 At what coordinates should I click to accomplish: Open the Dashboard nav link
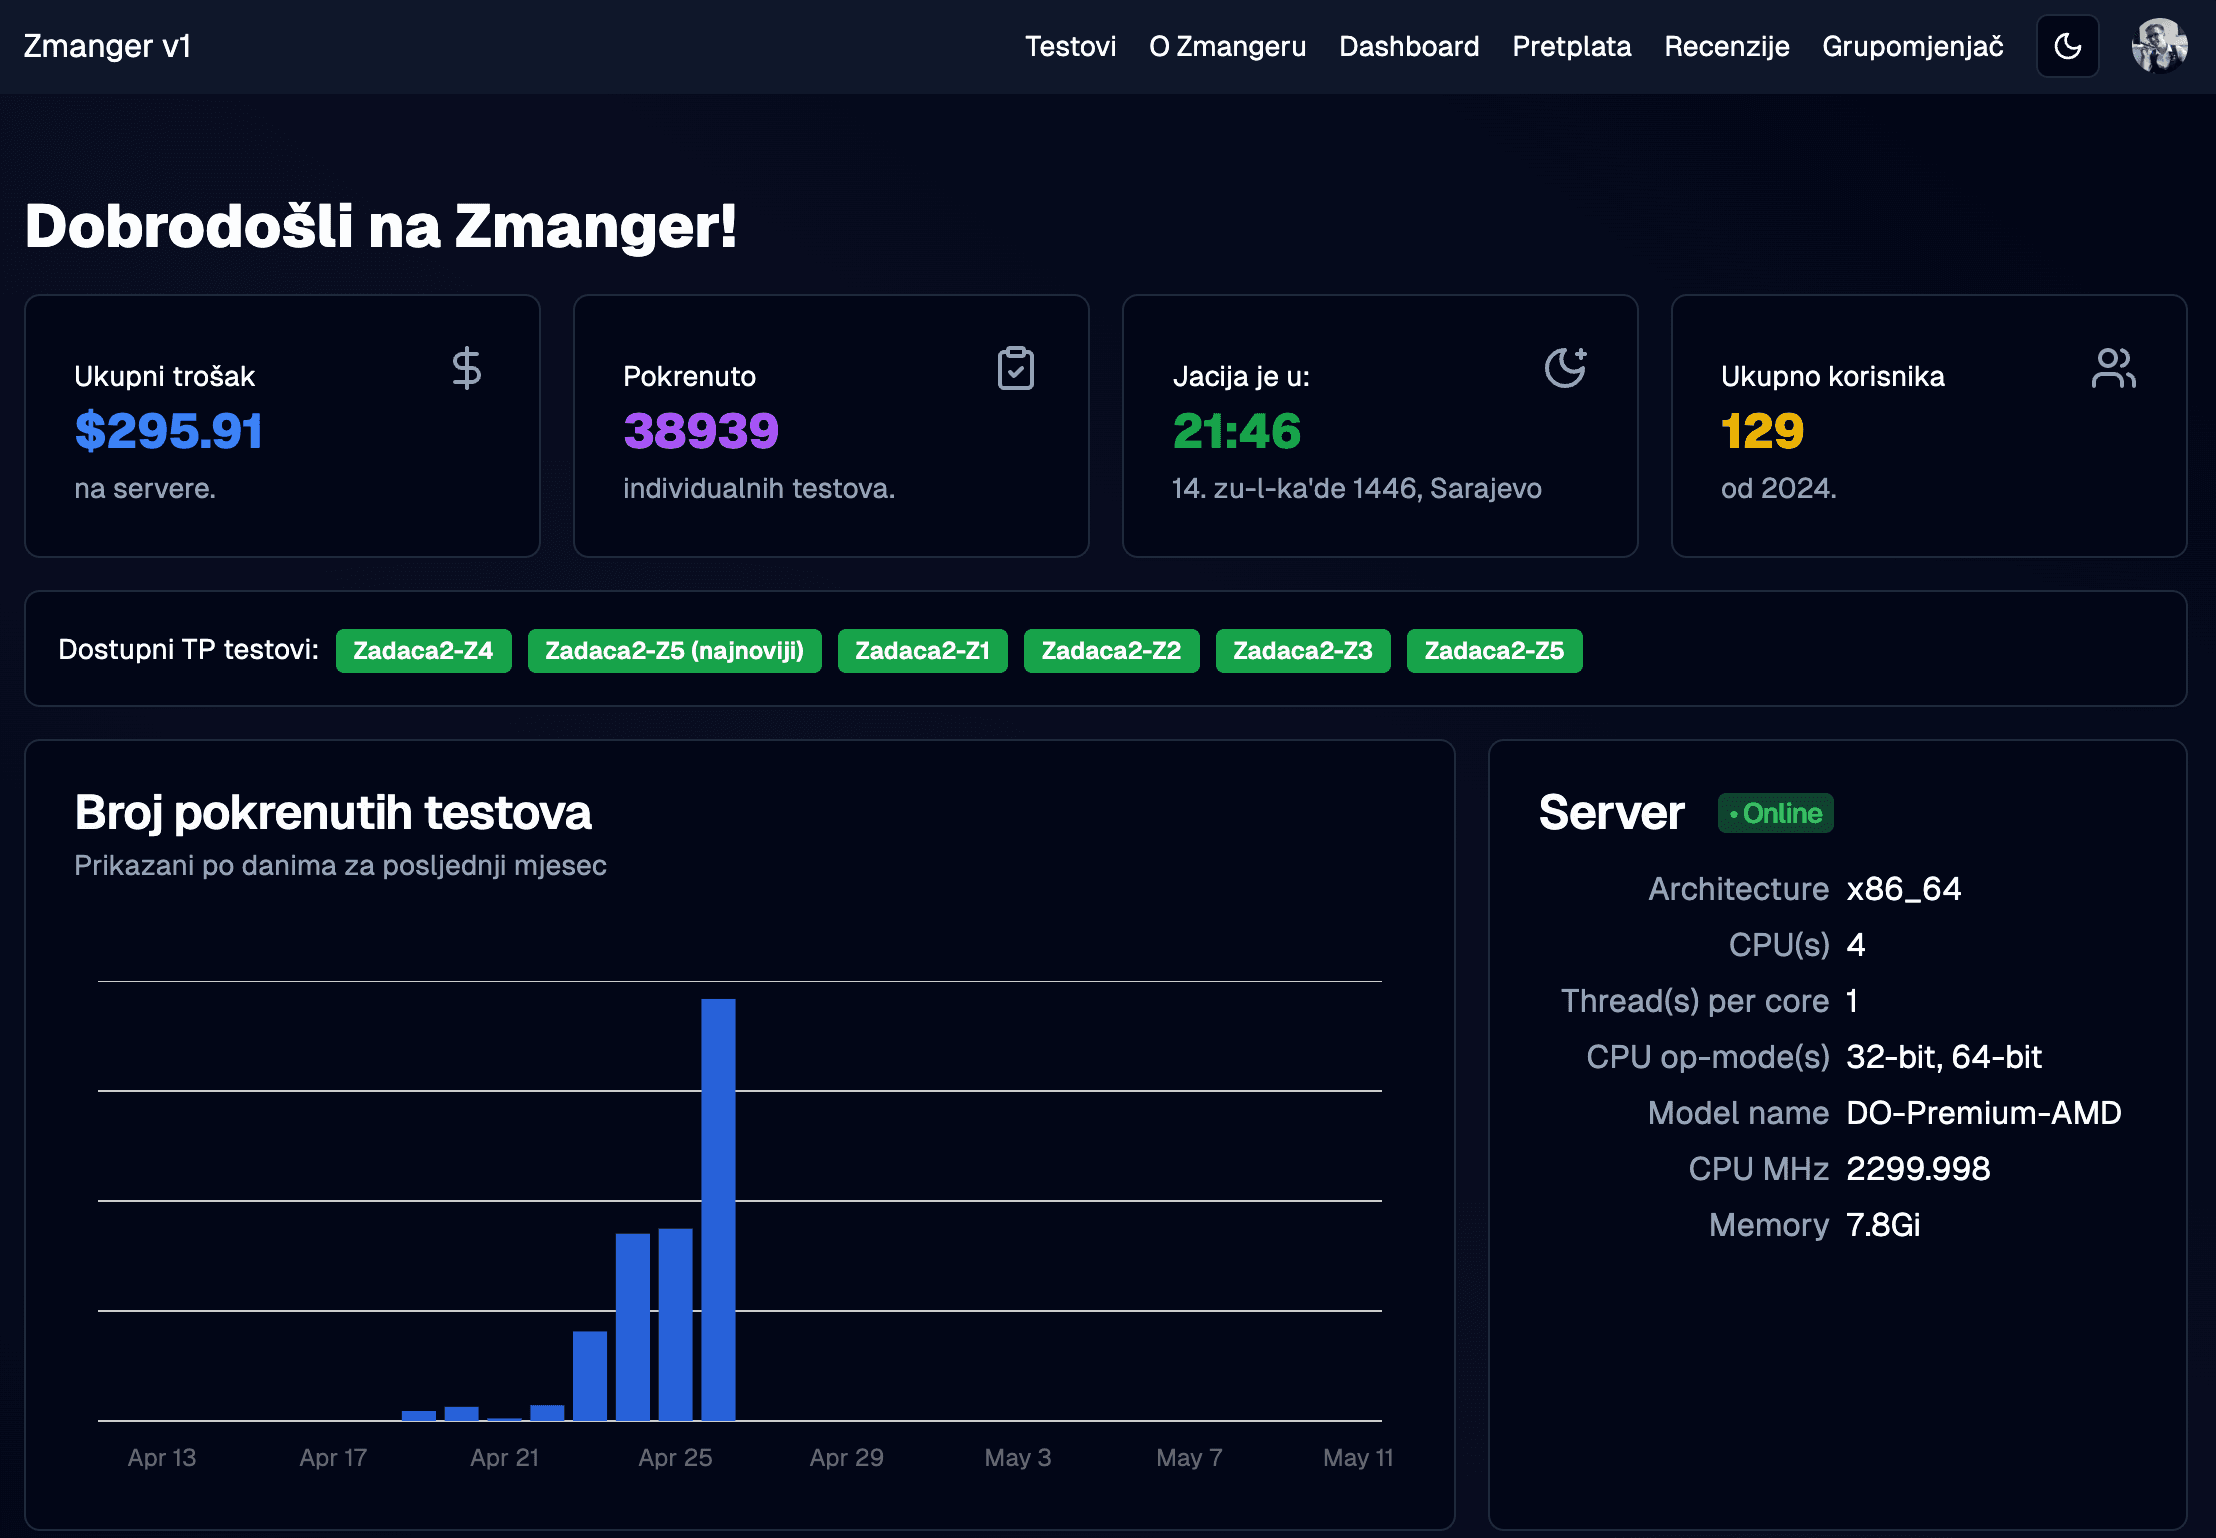coord(1408,46)
